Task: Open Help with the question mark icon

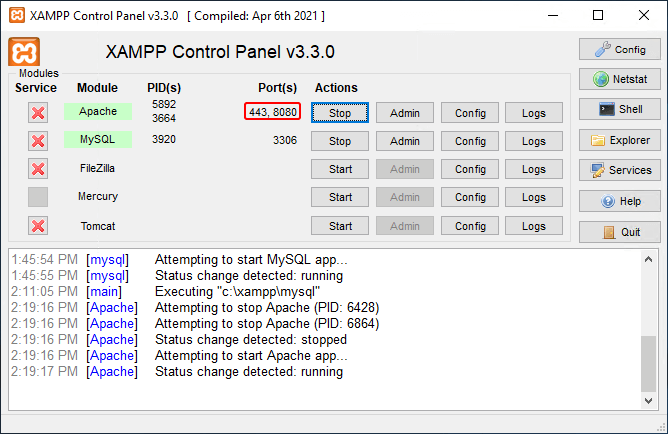Action: pyautogui.click(x=619, y=201)
